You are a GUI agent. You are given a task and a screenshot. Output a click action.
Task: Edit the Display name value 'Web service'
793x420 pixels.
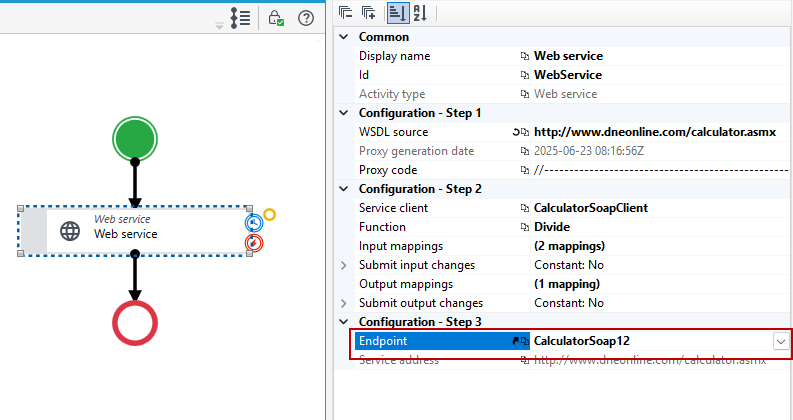click(x=568, y=56)
